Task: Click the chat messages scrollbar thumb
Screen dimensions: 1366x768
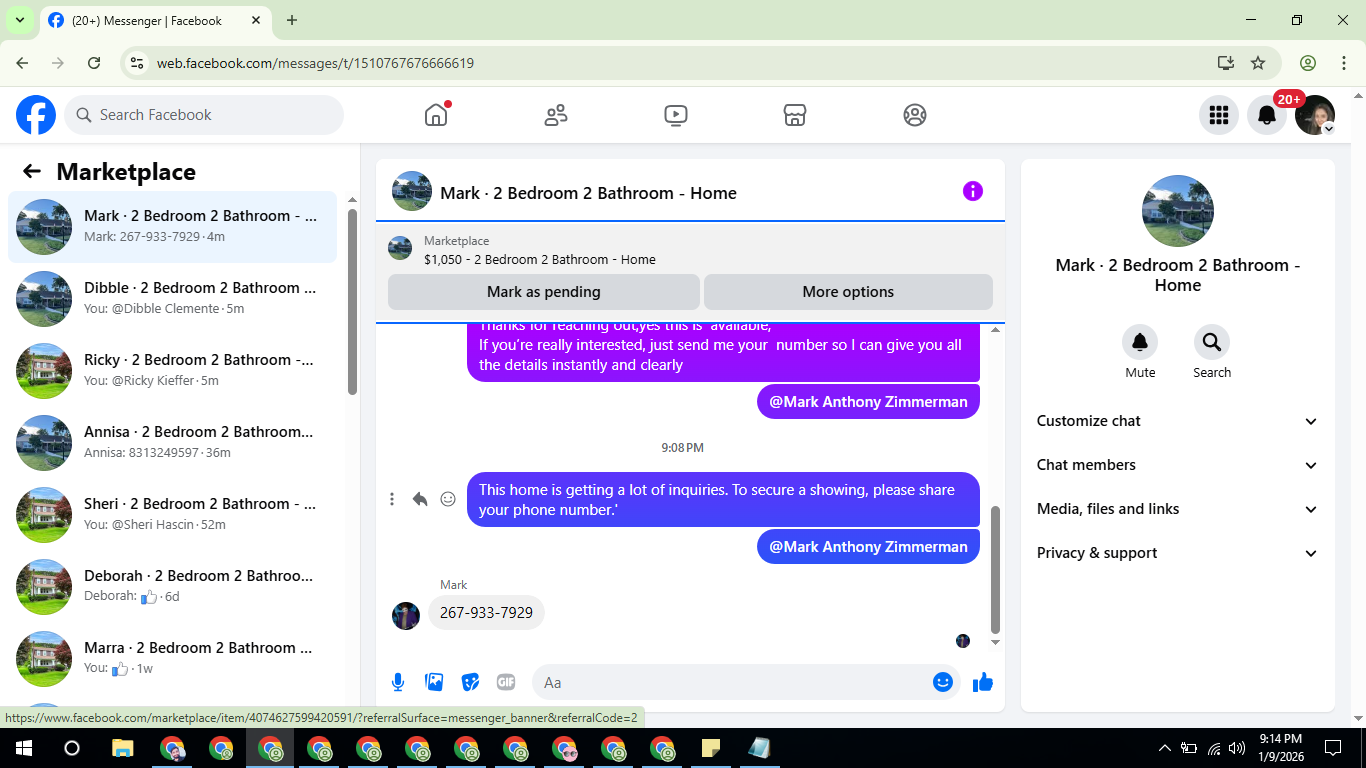Action: [995, 570]
